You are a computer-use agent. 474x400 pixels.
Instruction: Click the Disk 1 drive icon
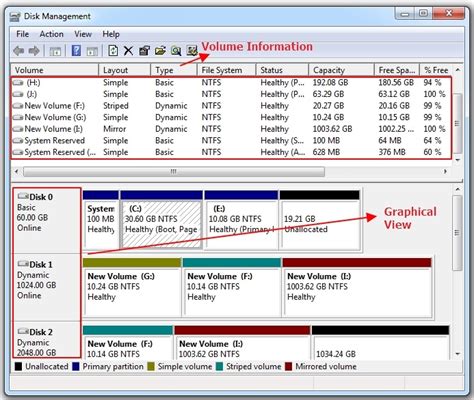23,264
